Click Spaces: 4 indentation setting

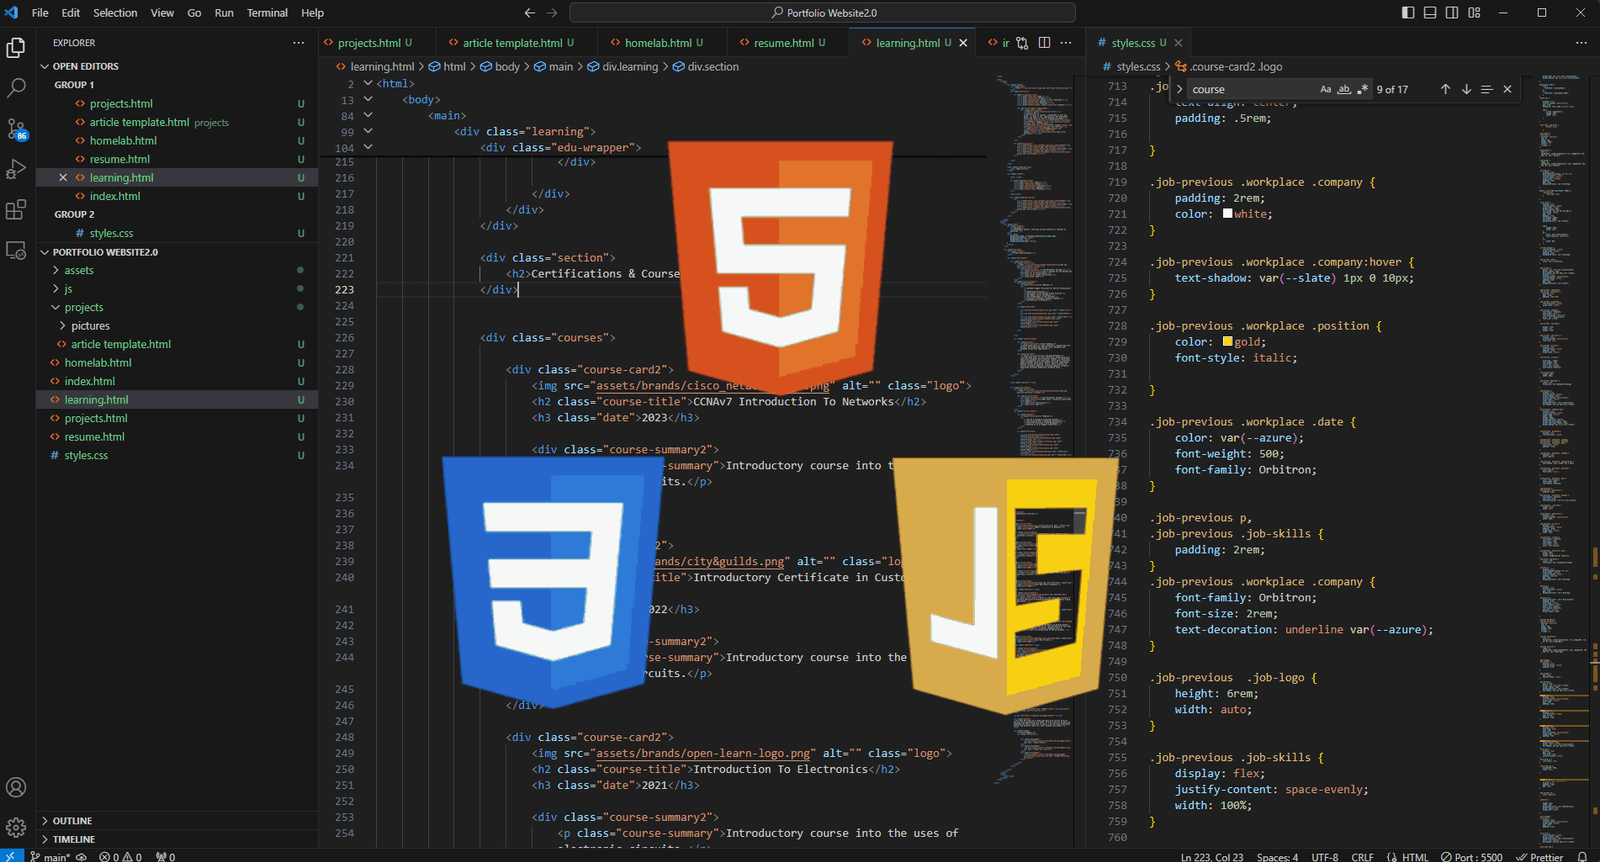pyautogui.click(x=1277, y=856)
